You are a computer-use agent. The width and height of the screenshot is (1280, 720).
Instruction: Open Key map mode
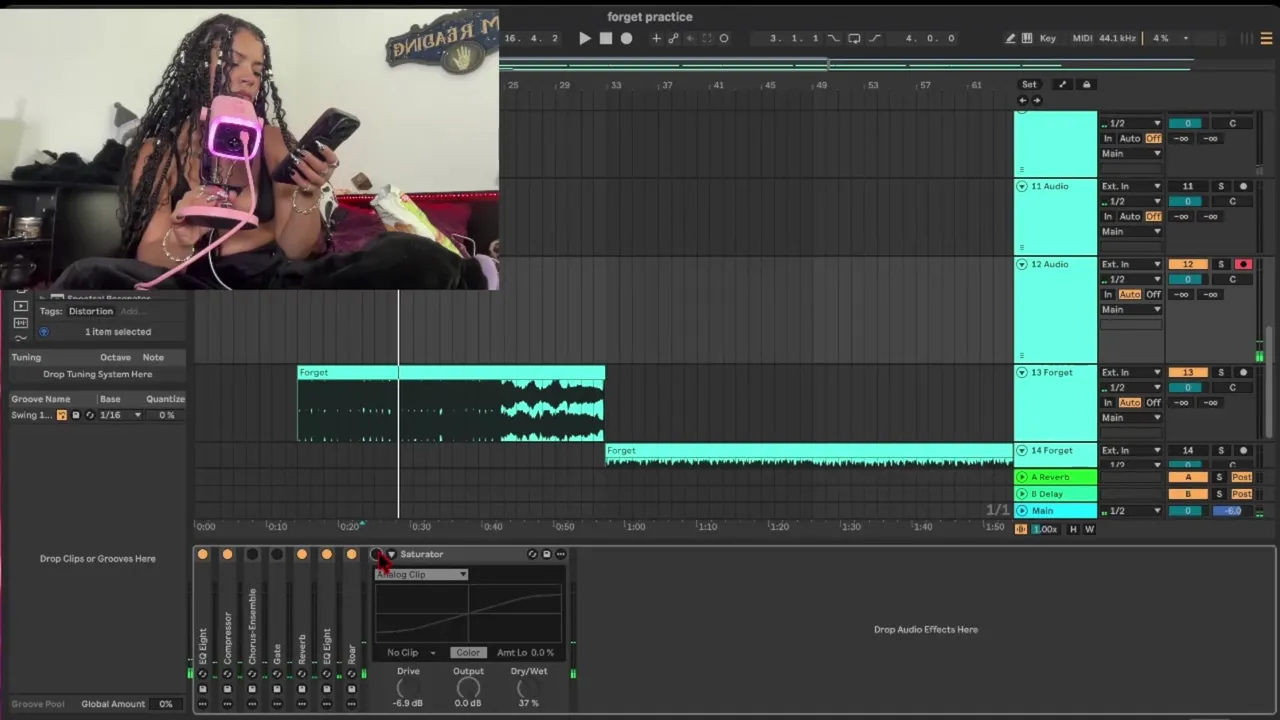point(1048,38)
